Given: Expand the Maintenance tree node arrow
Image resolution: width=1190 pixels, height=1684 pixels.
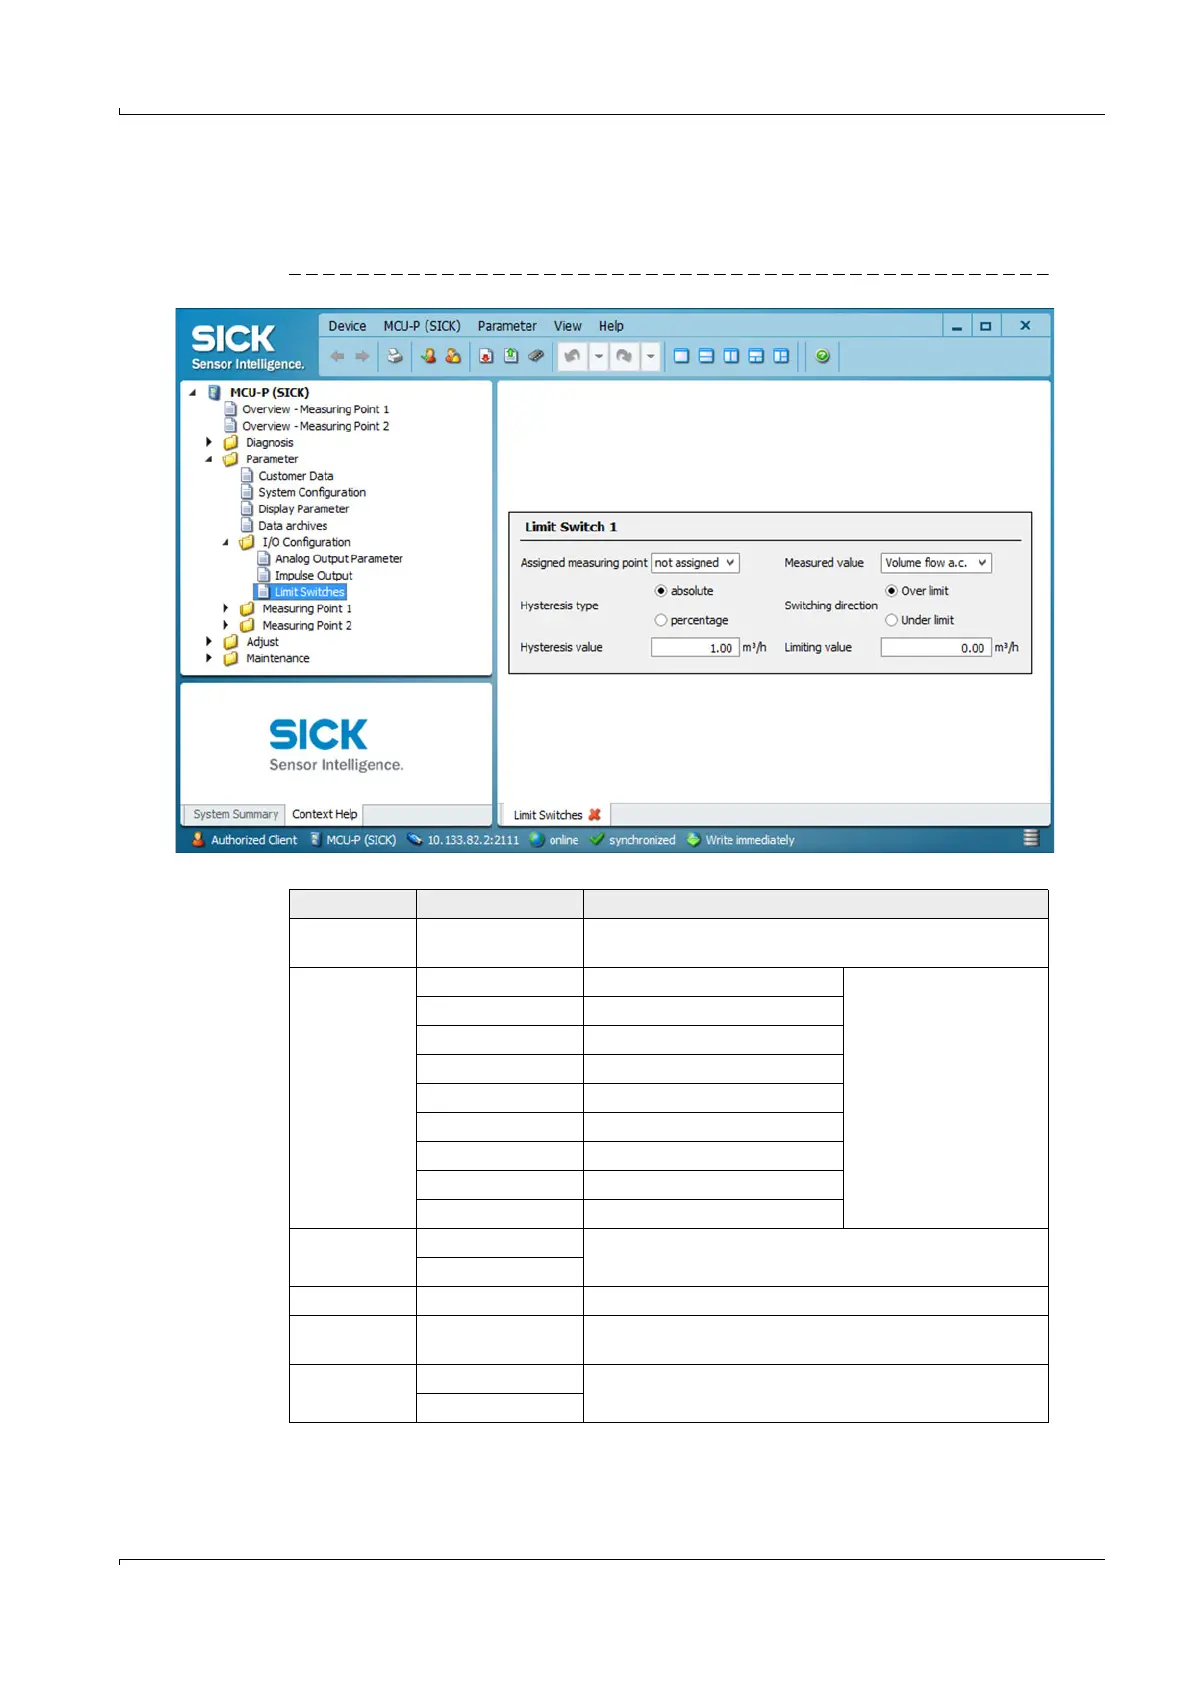Looking at the screenshot, I should (209, 658).
